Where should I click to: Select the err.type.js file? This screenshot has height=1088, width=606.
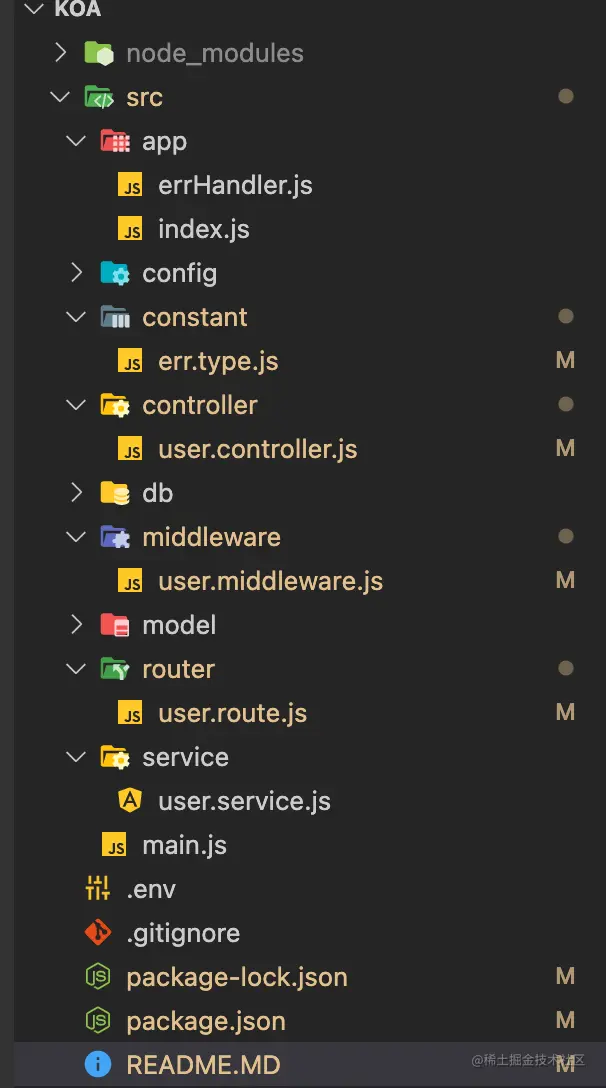pyautogui.click(x=218, y=361)
